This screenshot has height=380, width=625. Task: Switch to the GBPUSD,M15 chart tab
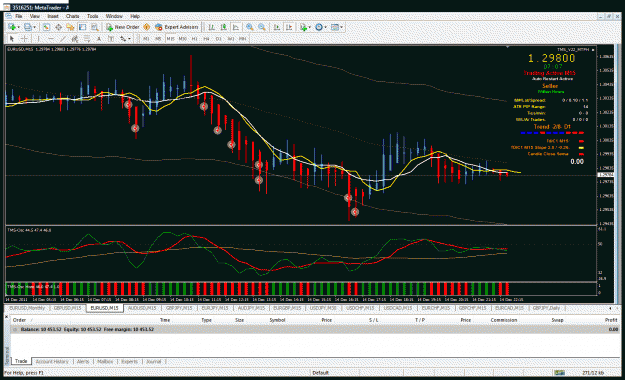coord(67,308)
